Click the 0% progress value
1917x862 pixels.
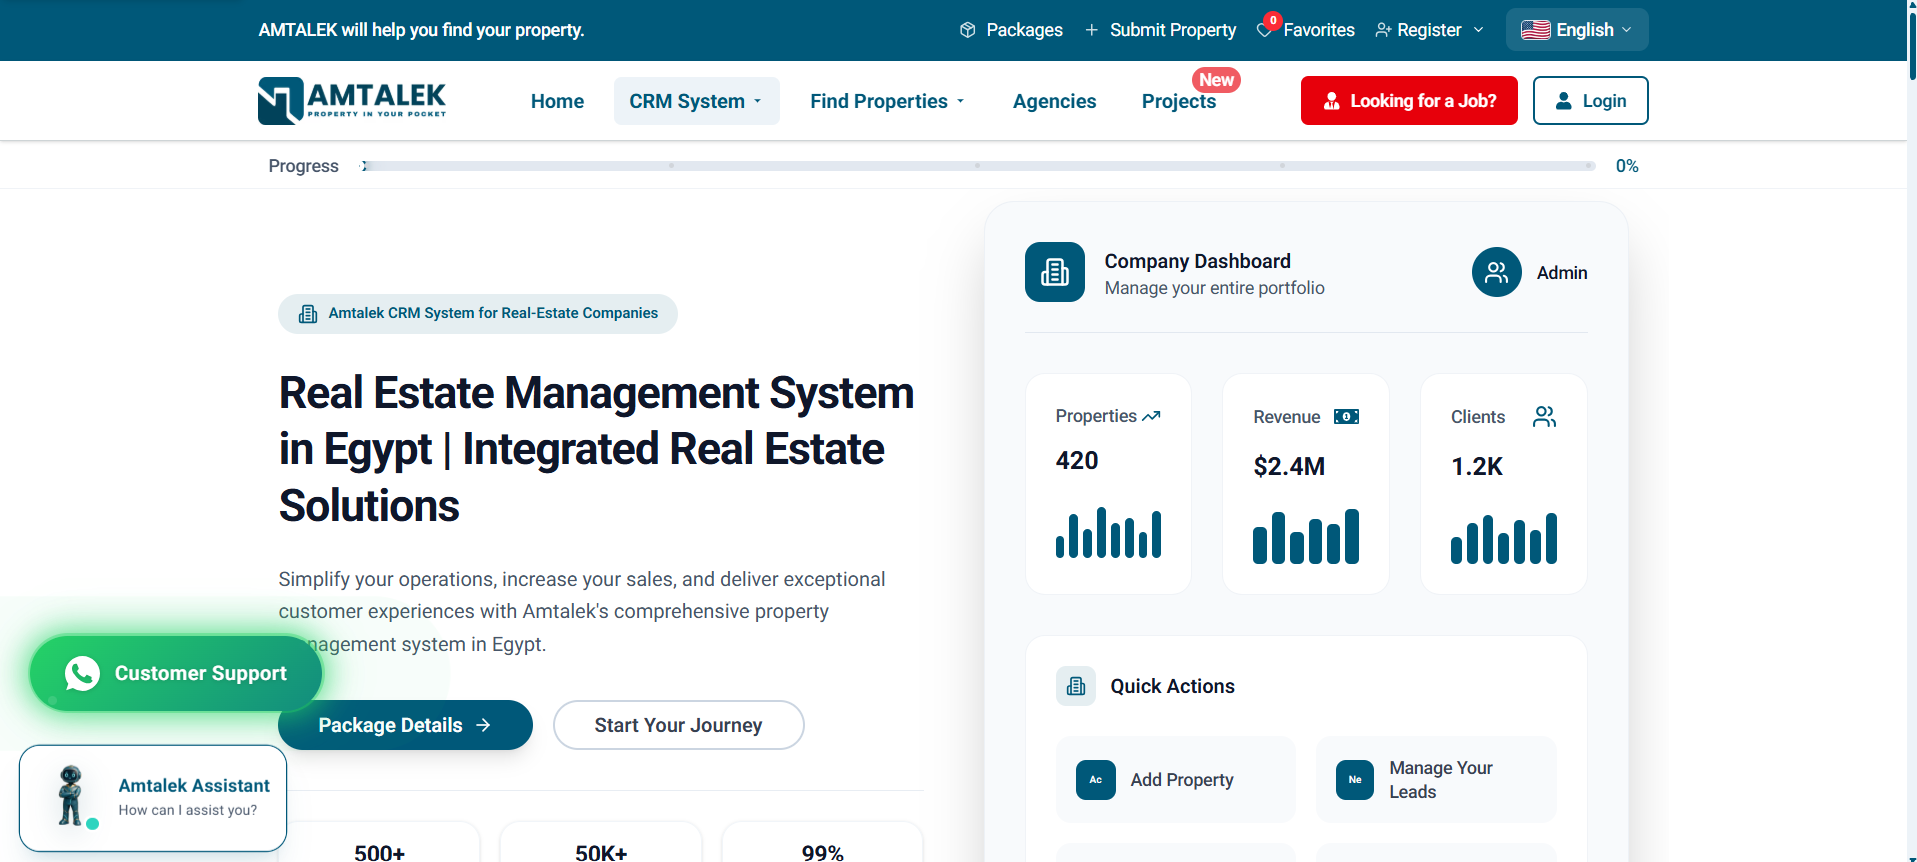(1627, 166)
